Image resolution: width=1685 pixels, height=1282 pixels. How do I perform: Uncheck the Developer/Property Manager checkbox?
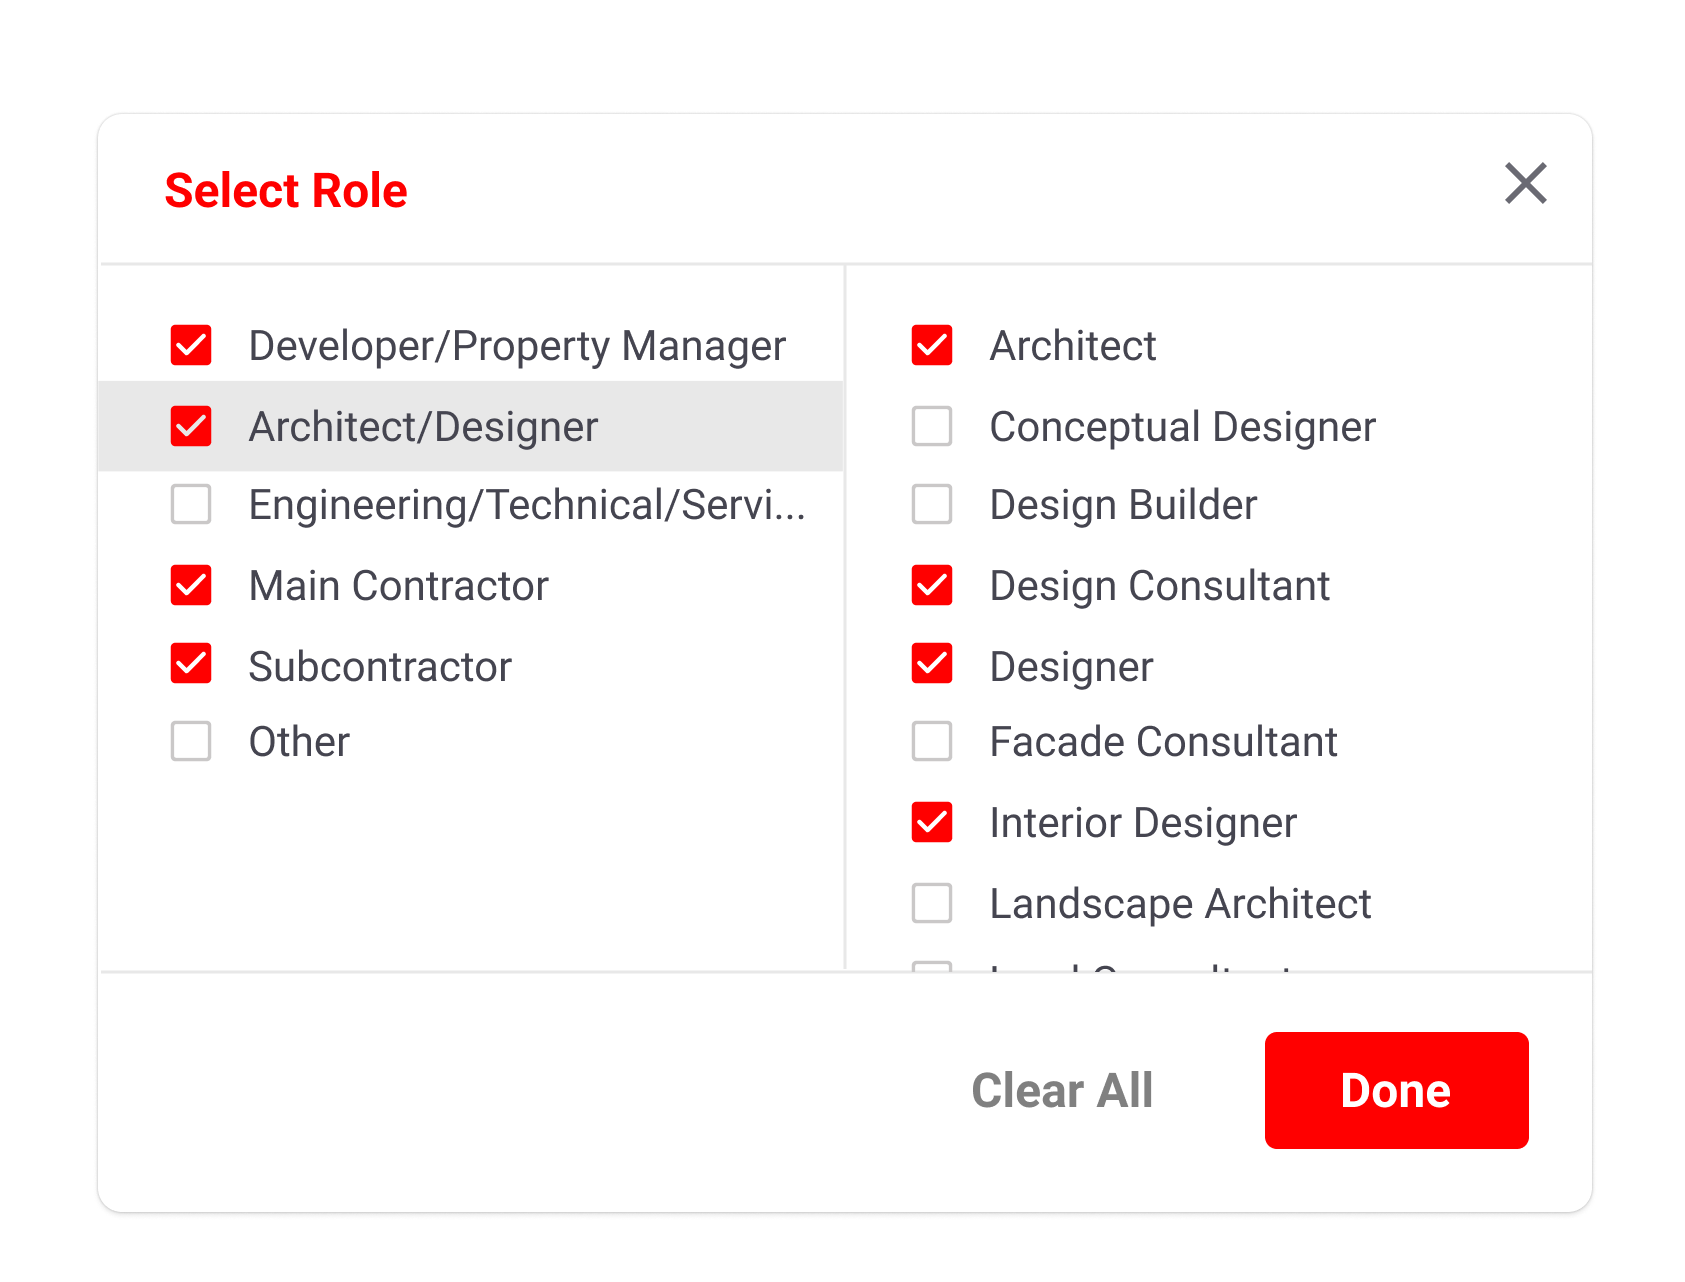[x=191, y=345]
